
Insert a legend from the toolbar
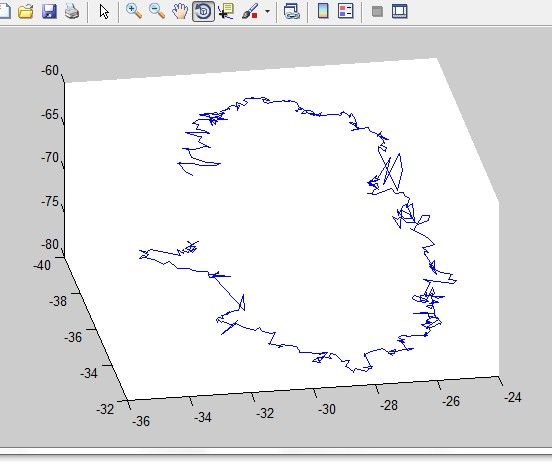345,11
